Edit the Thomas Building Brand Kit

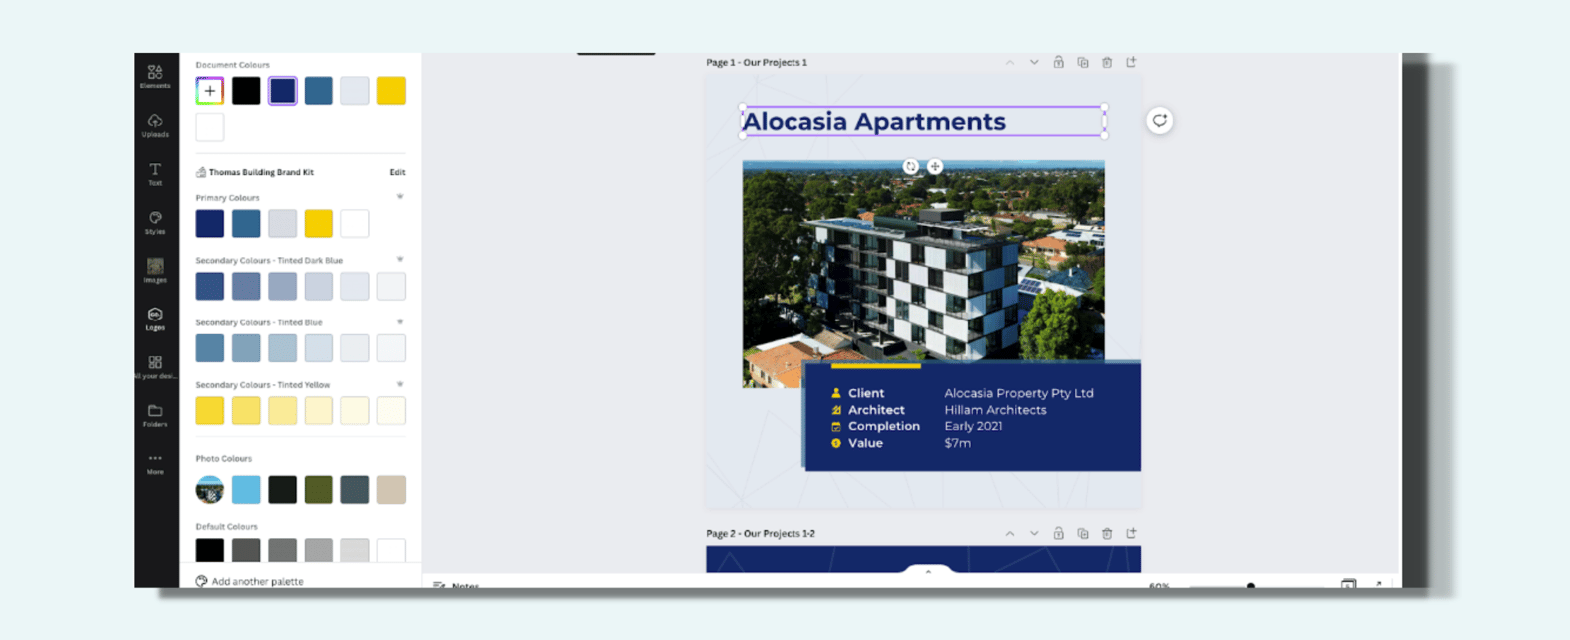pyautogui.click(x=397, y=172)
